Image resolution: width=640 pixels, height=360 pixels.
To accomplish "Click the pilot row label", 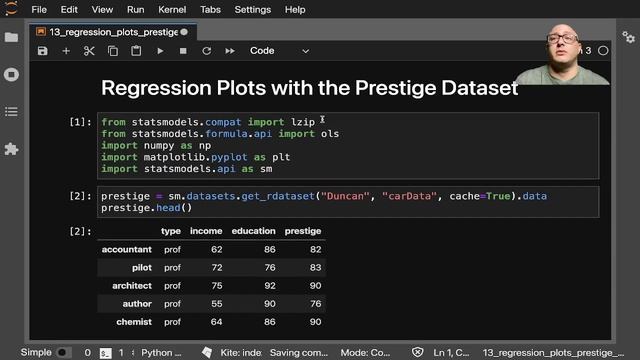I will (142, 268).
